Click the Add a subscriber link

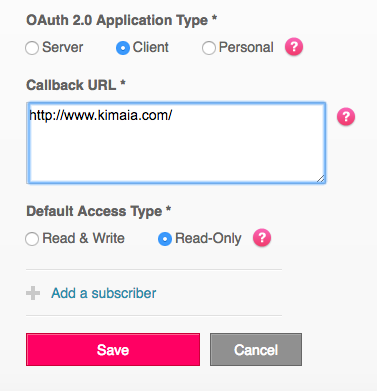(104, 293)
